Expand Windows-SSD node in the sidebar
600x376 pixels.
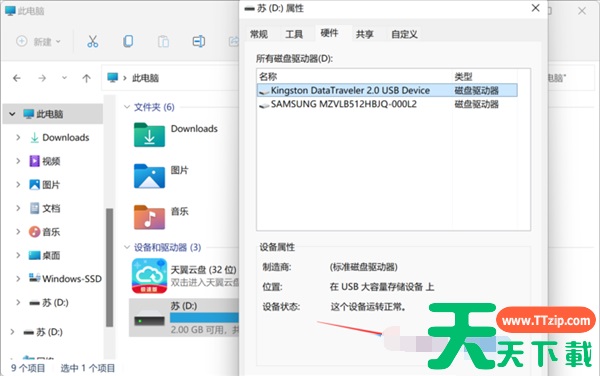point(18,279)
